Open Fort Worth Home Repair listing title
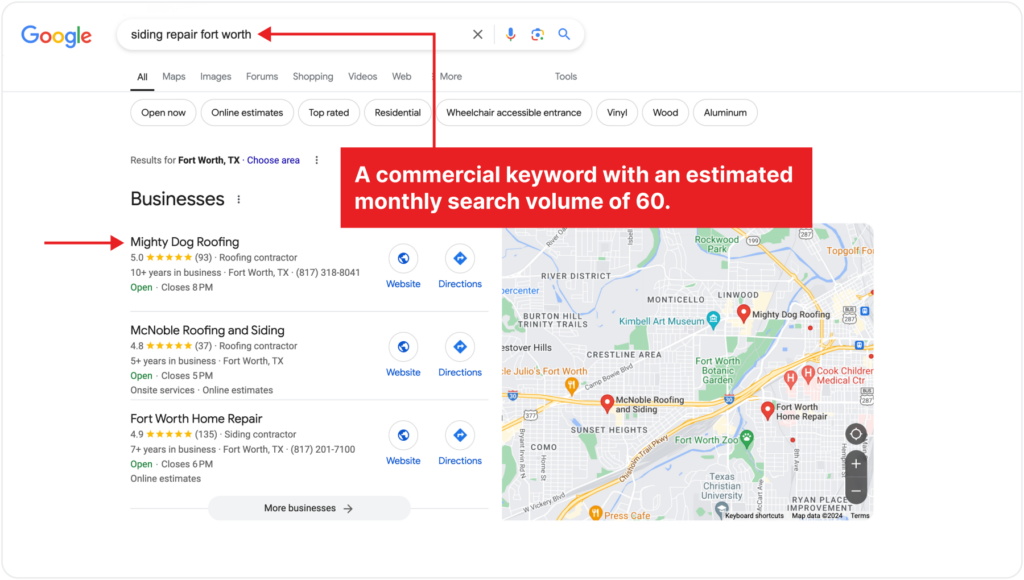The width and height of the screenshot is (1024, 580). pyautogui.click(x=196, y=419)
